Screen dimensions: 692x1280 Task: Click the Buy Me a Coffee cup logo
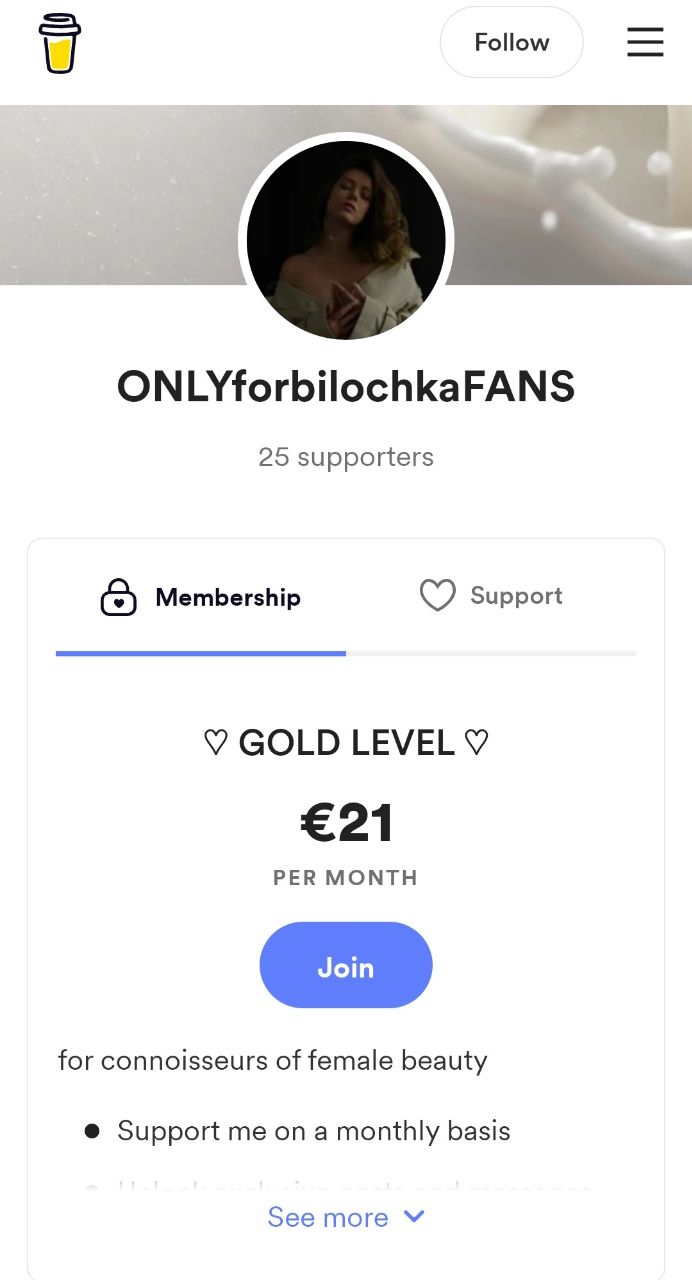tap(60, 43)
